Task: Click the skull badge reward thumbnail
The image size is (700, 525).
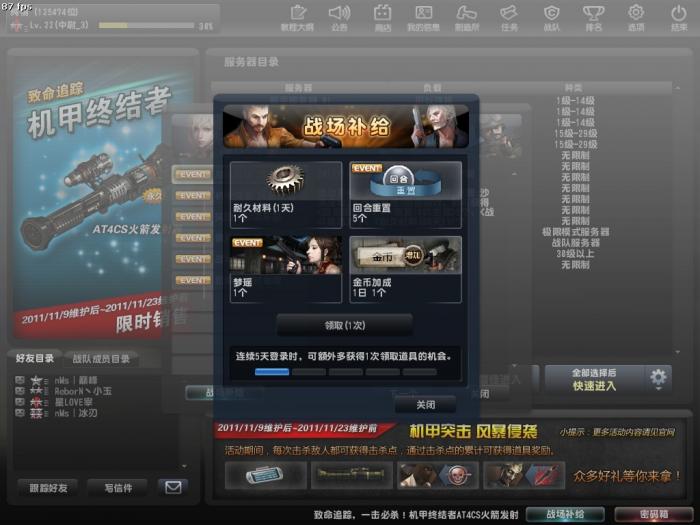Action: (438, 475)
